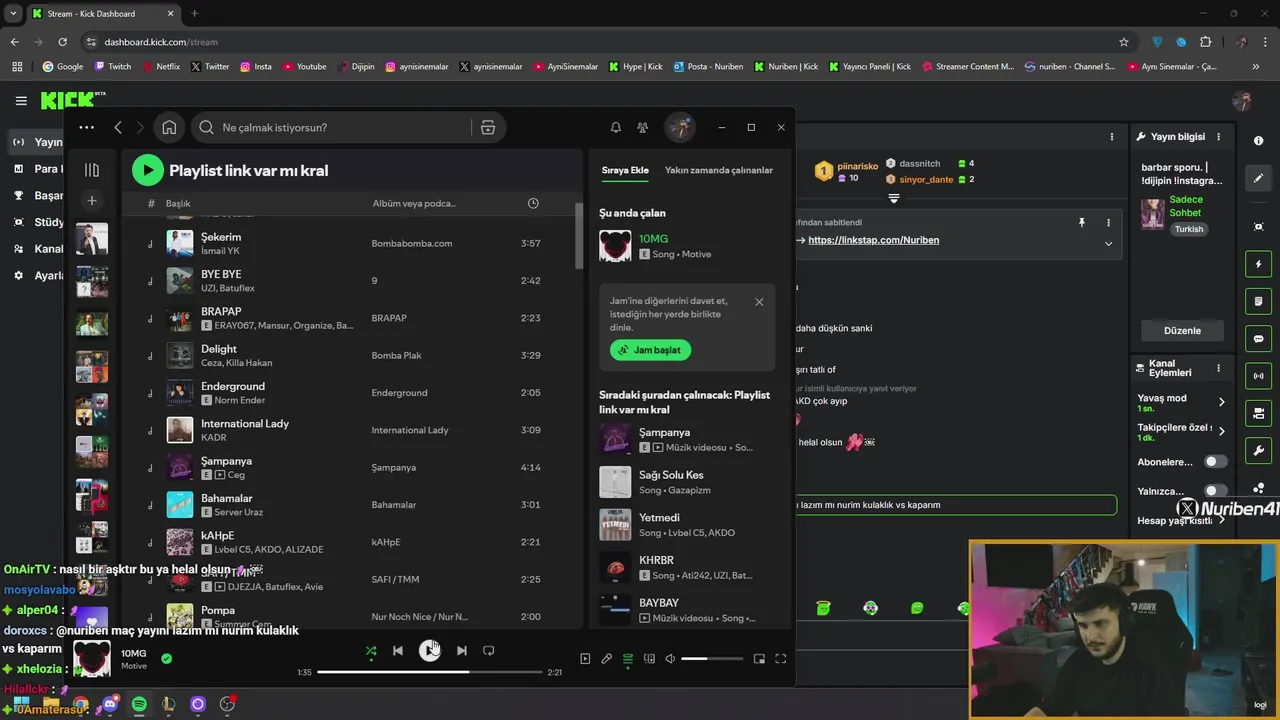Viewport: 1280px width, 720px height.
Task: Mute the Spotify volume speaker icon
Action: (x=670, y=659)
